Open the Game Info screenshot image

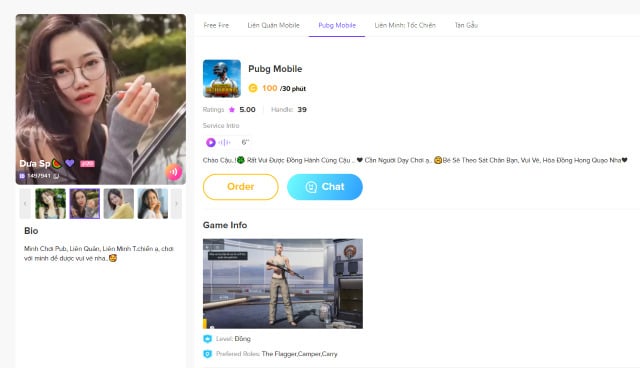(x=283, y=284)
